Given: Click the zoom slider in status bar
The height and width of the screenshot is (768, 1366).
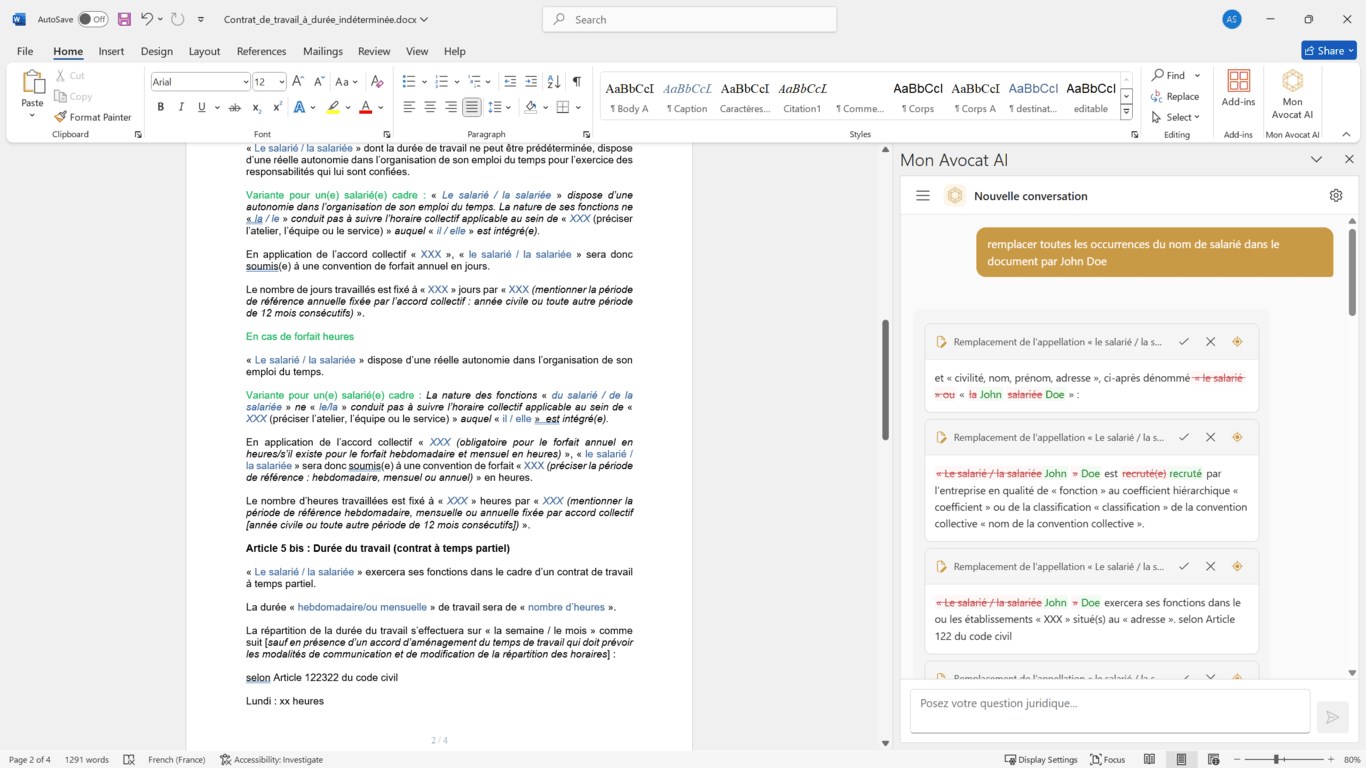Looking at the screenshot, I should point(1277,760).
